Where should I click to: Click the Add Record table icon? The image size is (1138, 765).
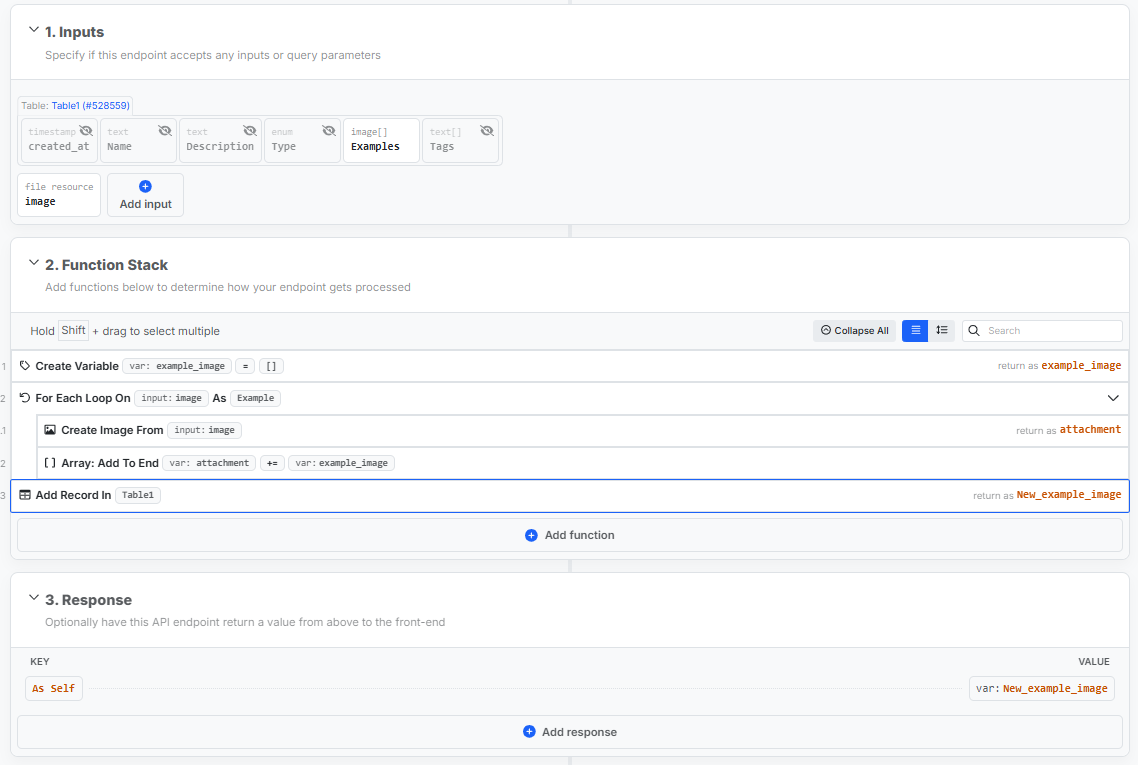click(25, 495)
